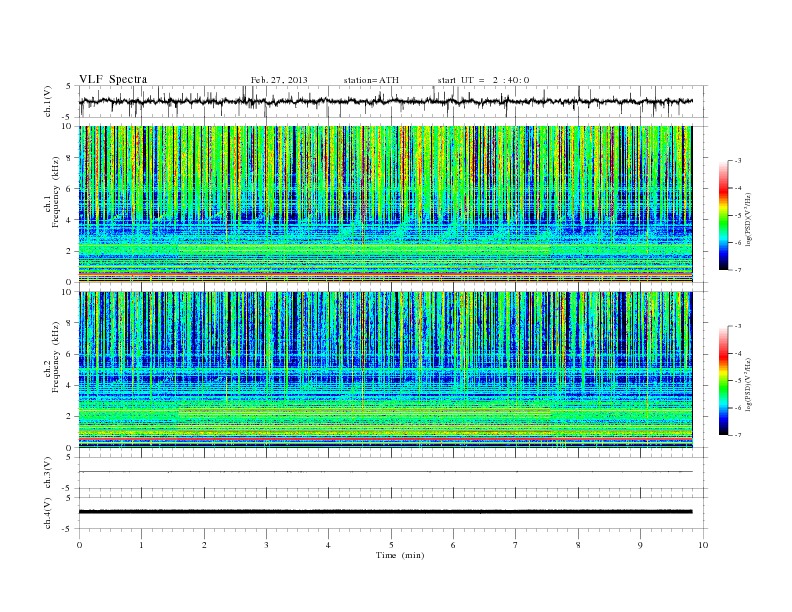Click the '-7' label on ch.2 colorbar
The image size is (792, 612).
[x=737, y=435]
